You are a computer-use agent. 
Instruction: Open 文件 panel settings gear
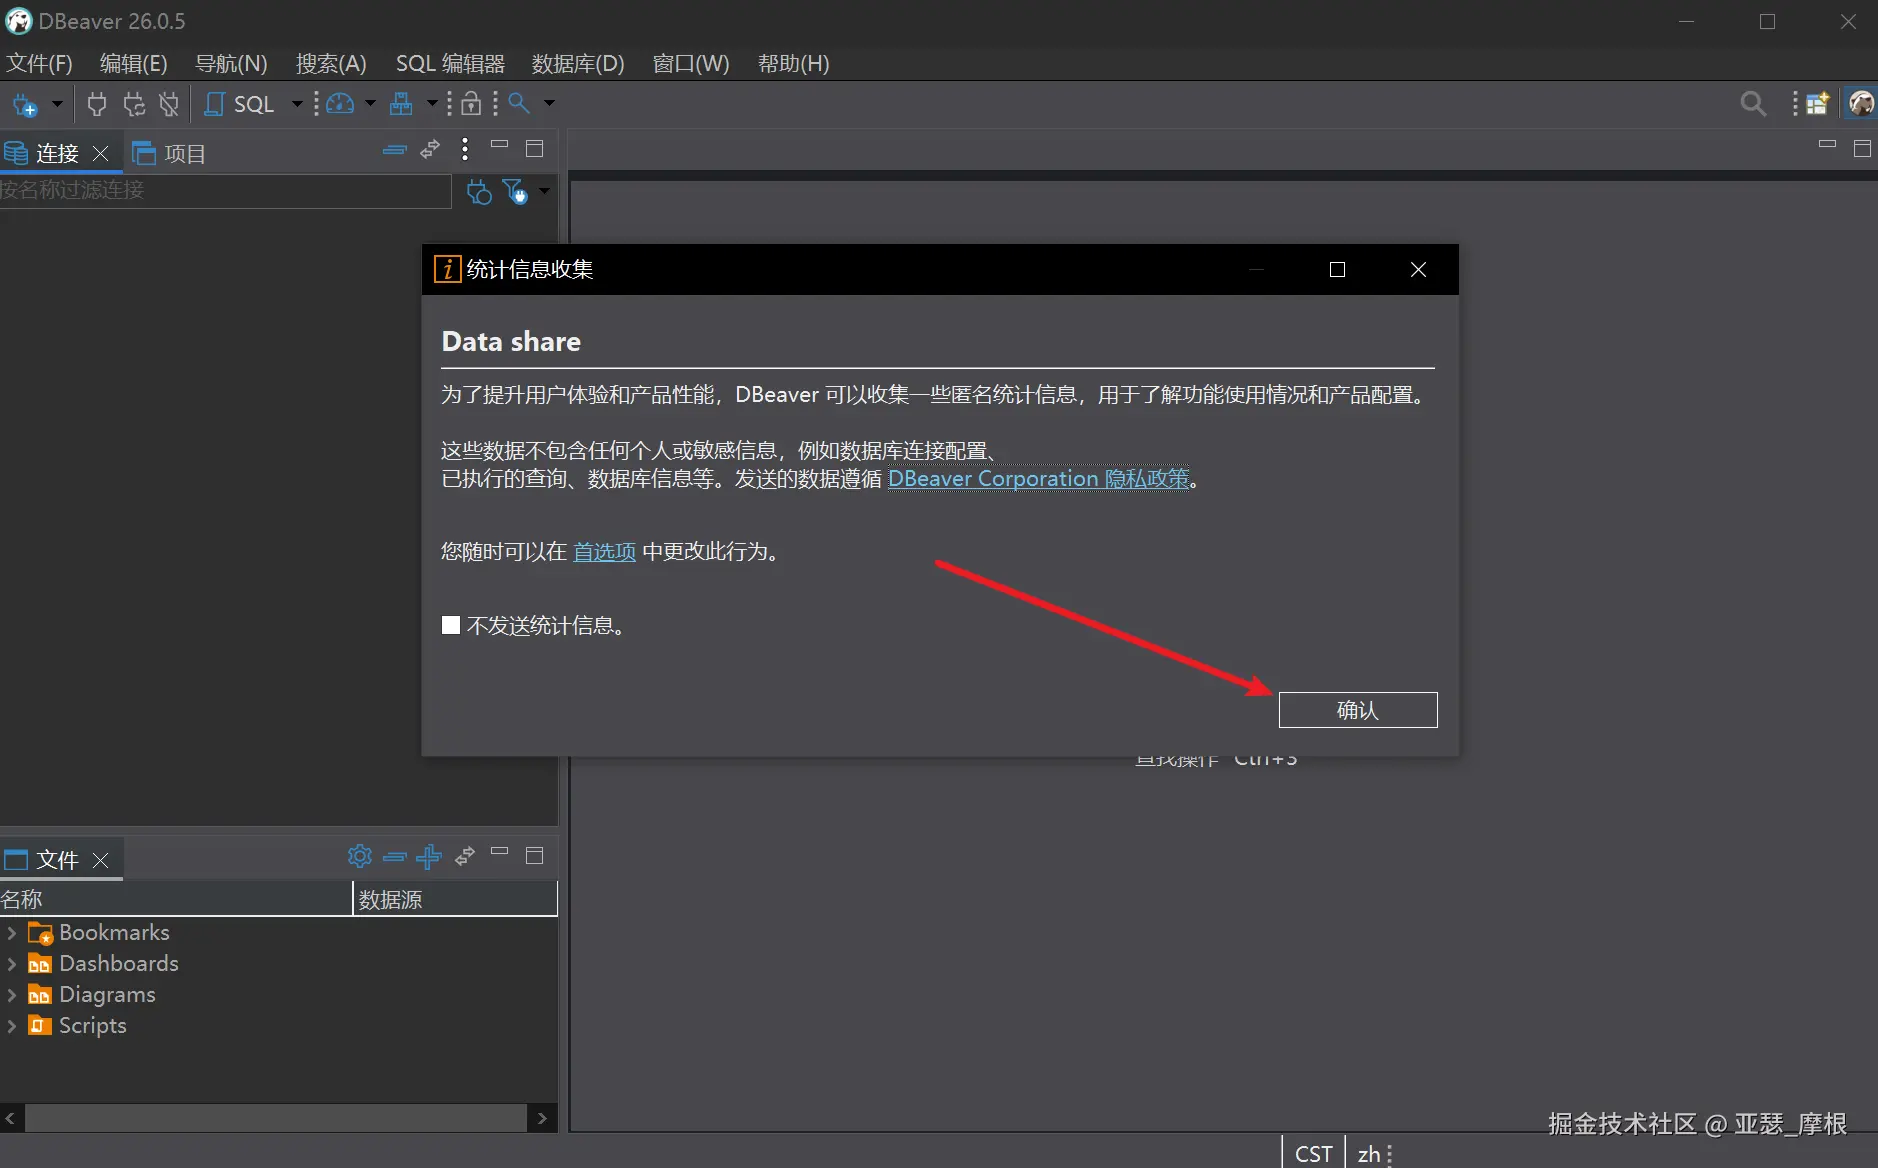360,856
